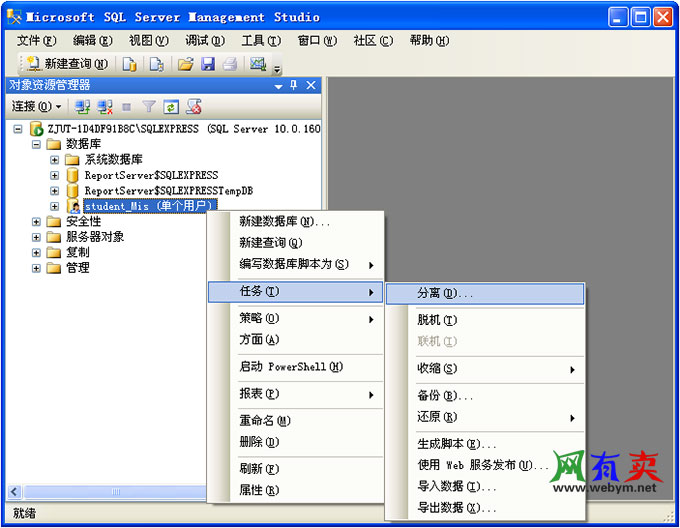
Task: Click the script icon with red mark
Action: (x=193, y=106)
